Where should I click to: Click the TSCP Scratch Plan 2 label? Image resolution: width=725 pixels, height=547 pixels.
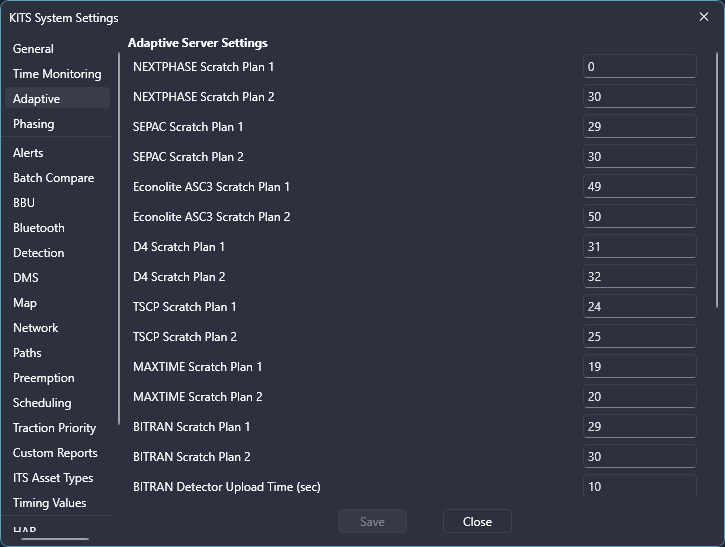pyautogui.click(x=185, y=337)
